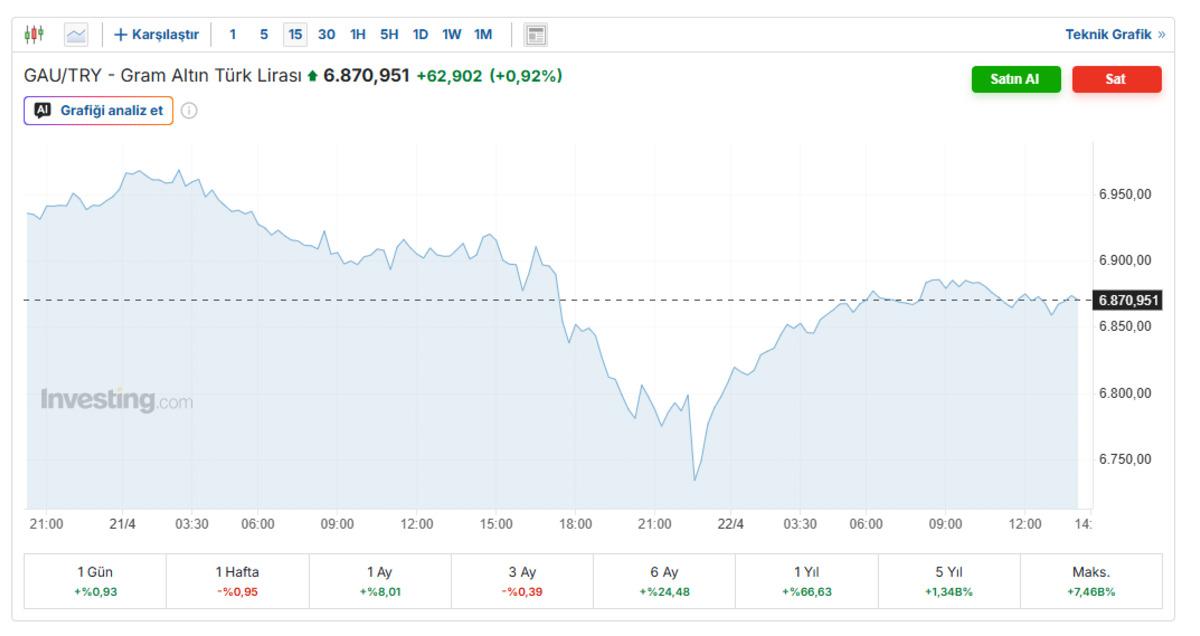1200x636 pixels.
Task: Click the current price label 6.870,951 on axis
Action: tap(1128, 300)
